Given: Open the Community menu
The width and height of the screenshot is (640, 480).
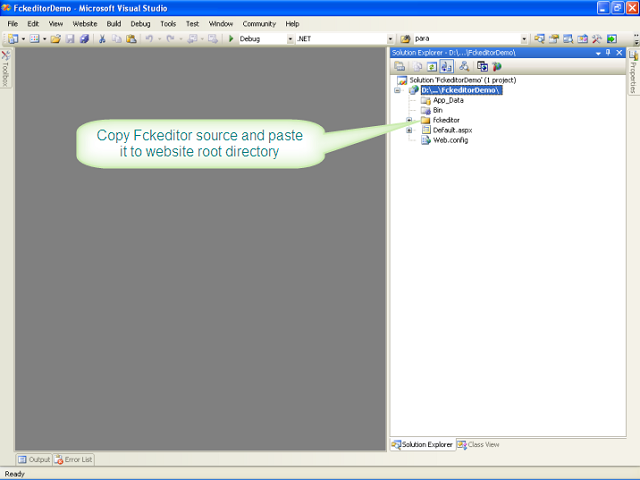Looking at the screenshot, I should click(259, 24).
